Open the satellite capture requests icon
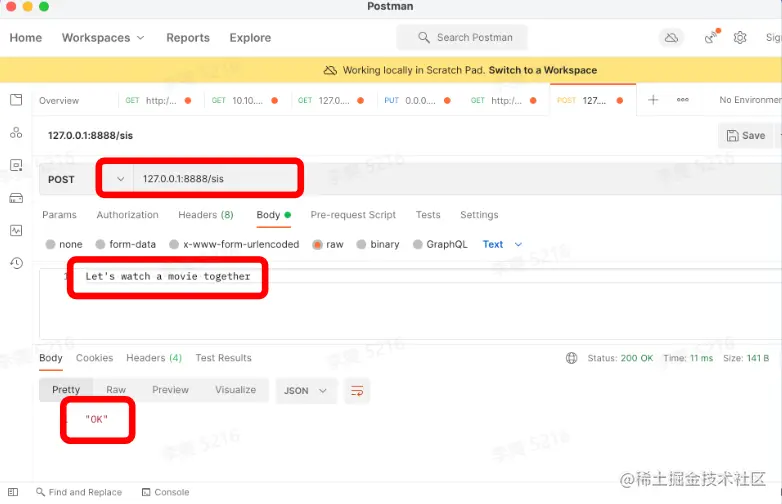 coord(712,37)
